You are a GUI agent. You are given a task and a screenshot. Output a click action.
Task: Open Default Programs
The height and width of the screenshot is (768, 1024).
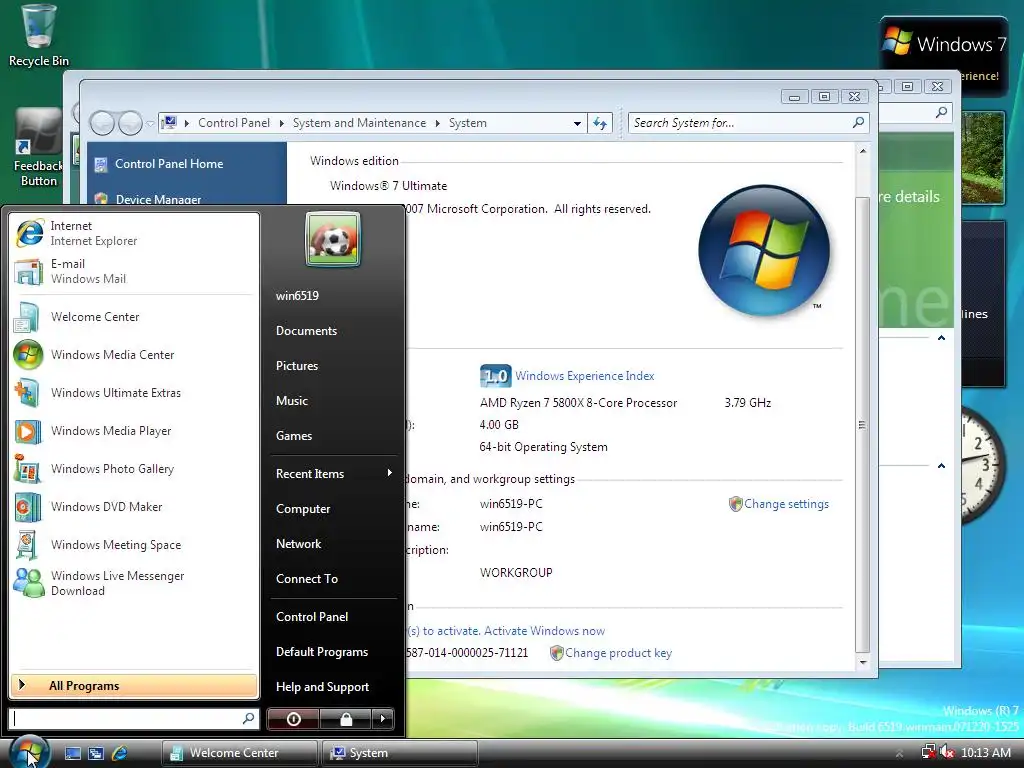(x=322, y=652)
